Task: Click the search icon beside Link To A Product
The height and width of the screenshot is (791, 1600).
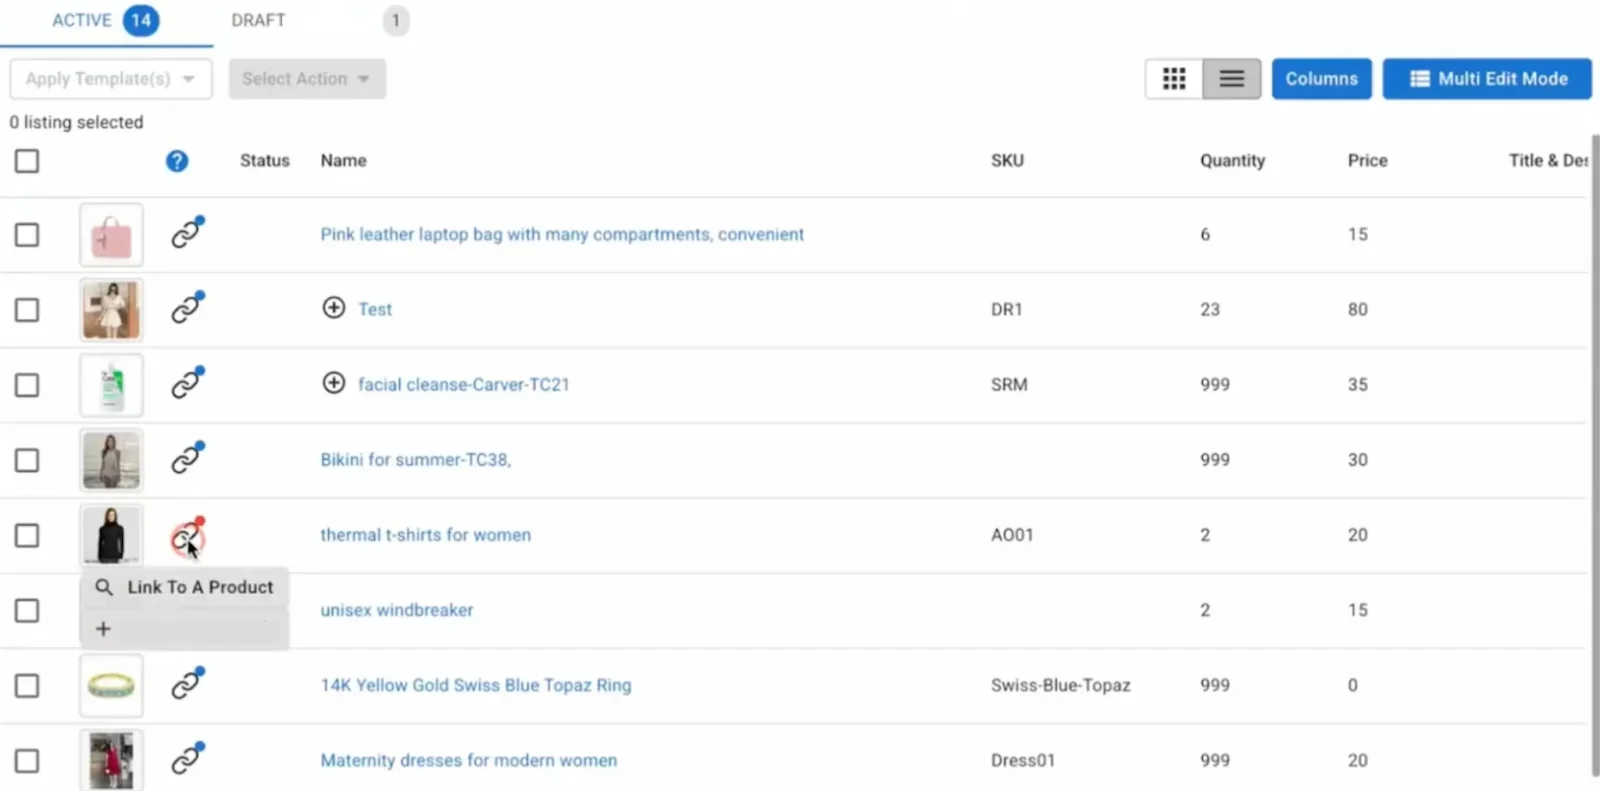Action: pyautogui.click(x=104, y=587)
